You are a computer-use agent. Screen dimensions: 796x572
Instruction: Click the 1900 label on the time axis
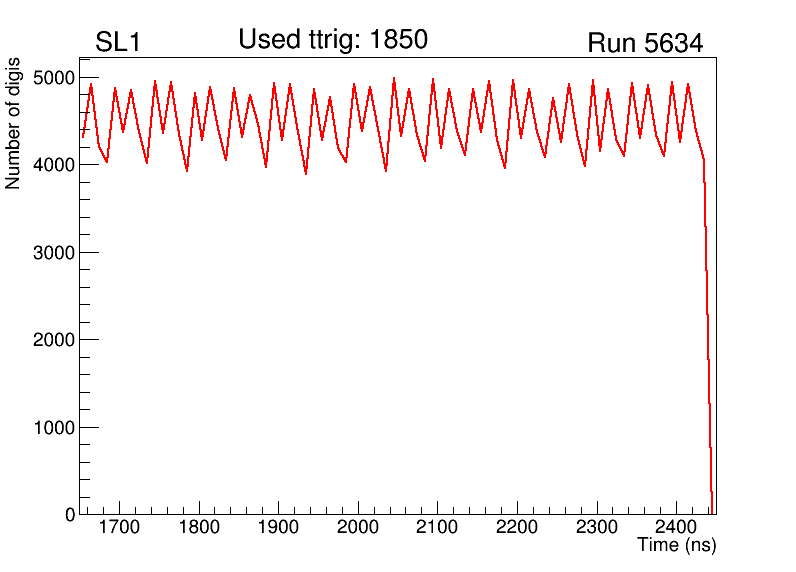pos(278,527)
